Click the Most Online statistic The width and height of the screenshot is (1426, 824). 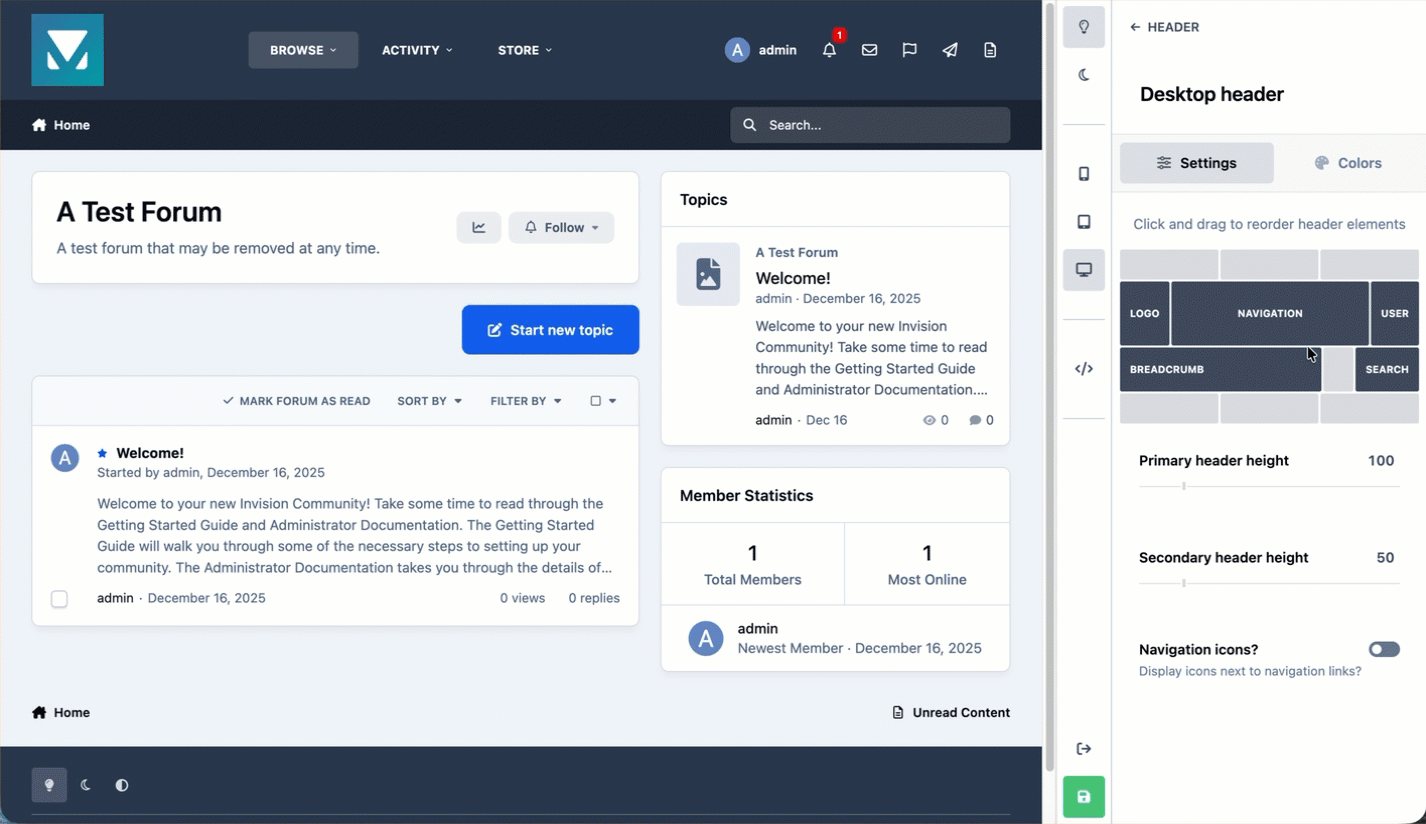tap(927, 565)
